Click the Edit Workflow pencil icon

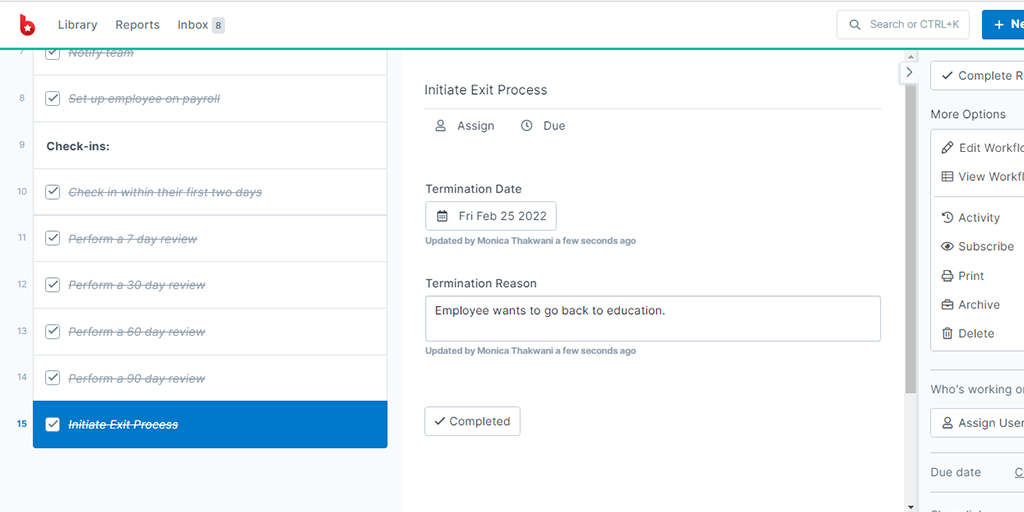point(947,148)
